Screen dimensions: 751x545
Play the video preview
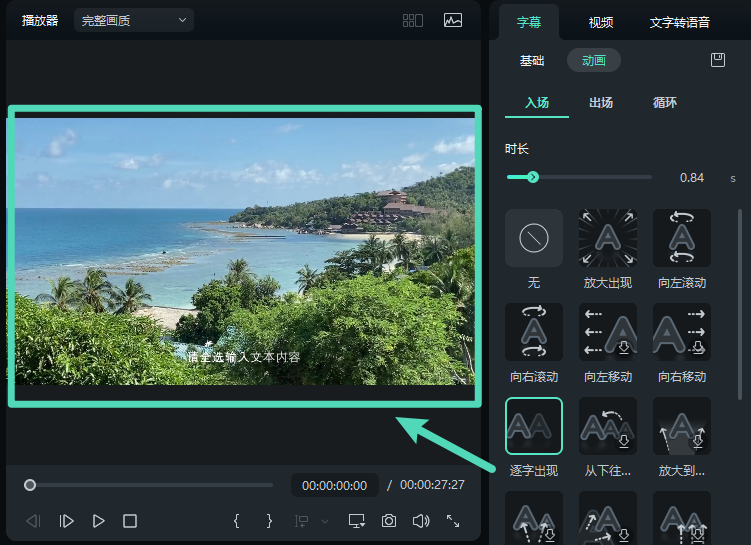coord(98,521)
